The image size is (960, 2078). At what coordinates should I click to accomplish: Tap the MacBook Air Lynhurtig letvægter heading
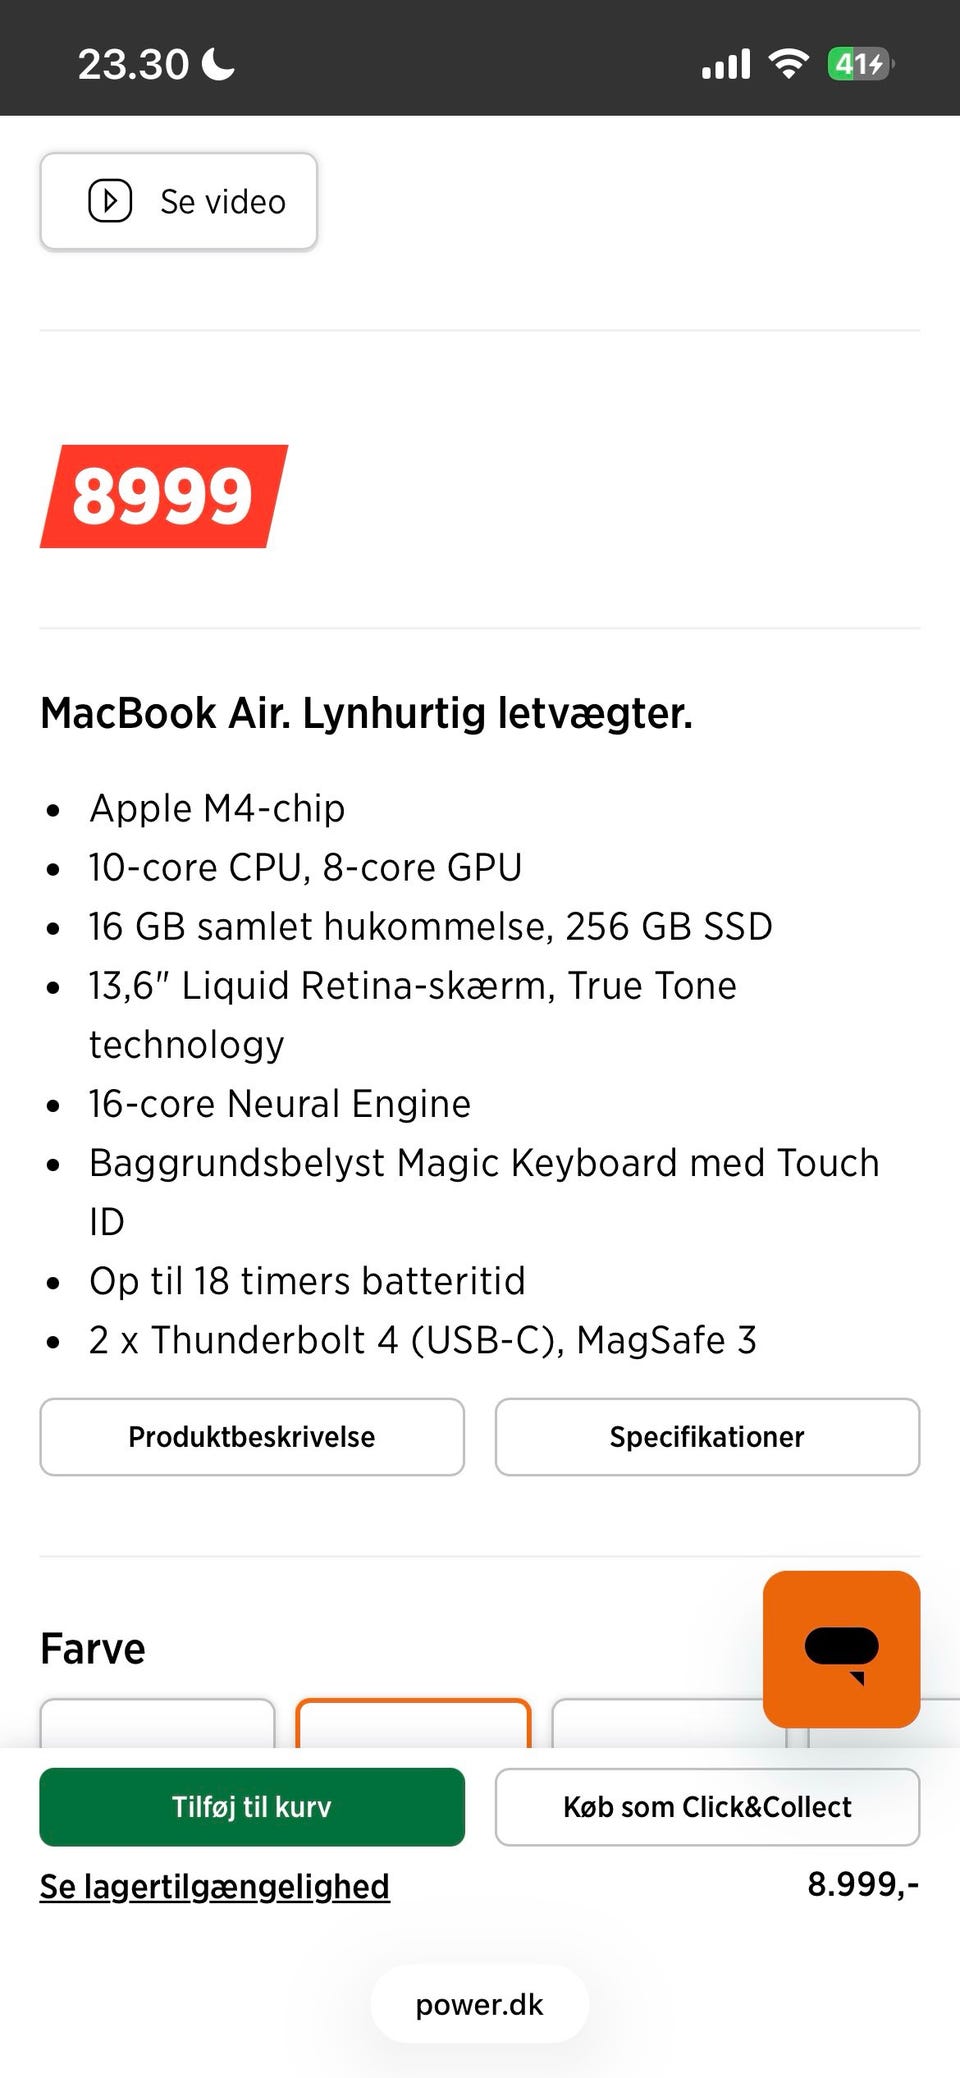click(366, 714)
